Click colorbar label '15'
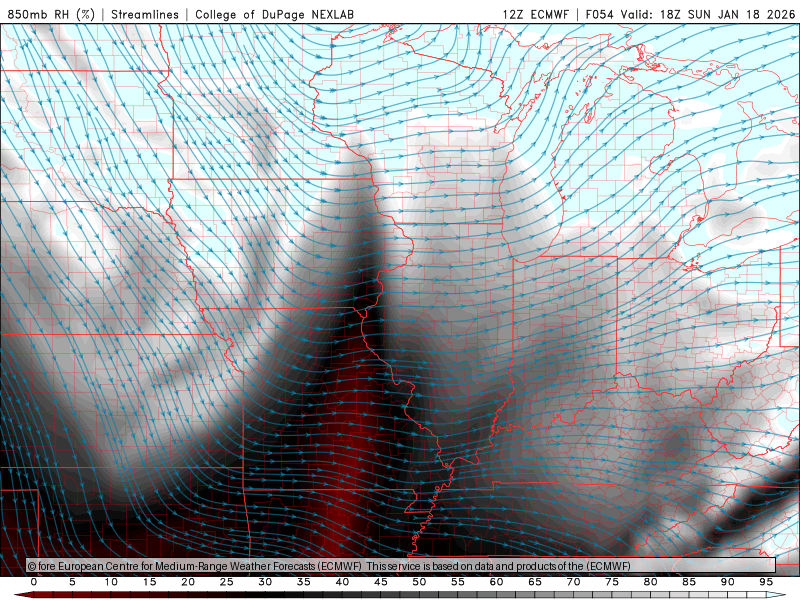The height and width of the screenshot is (600, 800). [x=149, y=582]
